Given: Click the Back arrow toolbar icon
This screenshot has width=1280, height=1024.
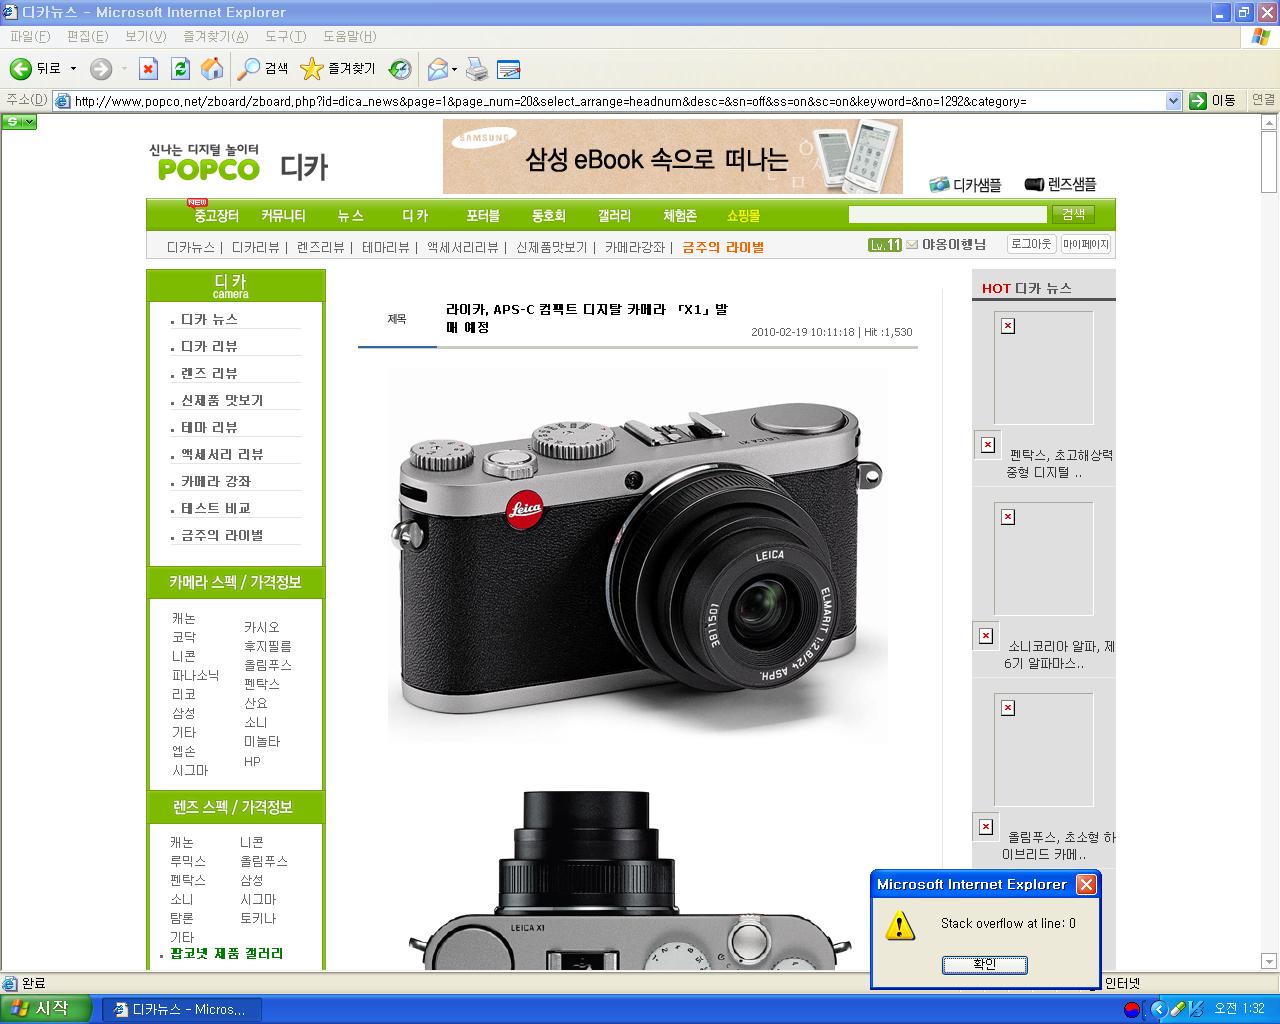Looking at the screenshot, I should pyautogui.click(x=21, y=69).
